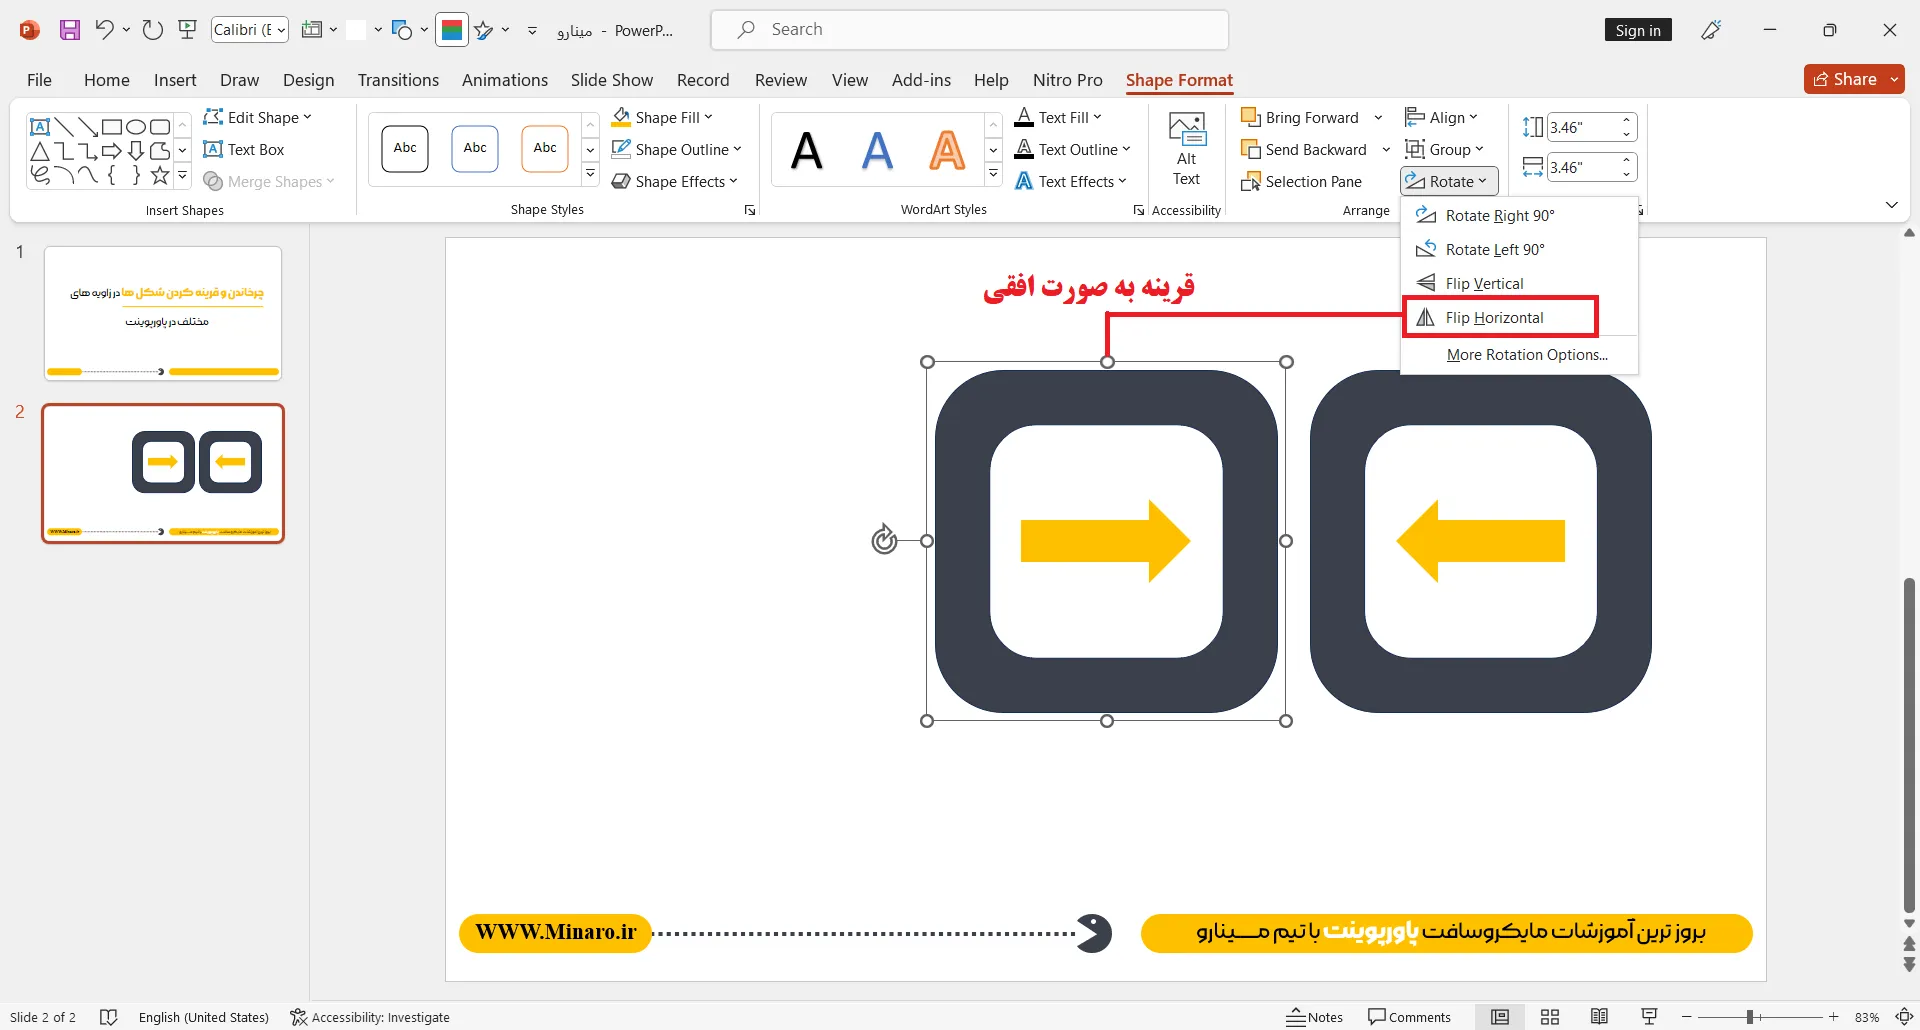
Task: Click Bring Forward
Action: point(1300,117)
